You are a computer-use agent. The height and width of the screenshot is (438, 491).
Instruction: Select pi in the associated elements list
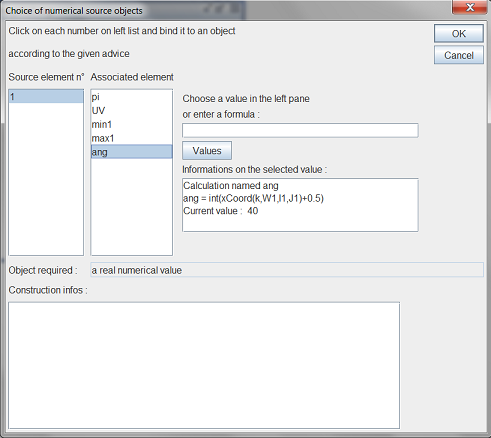tap(132, 97)
